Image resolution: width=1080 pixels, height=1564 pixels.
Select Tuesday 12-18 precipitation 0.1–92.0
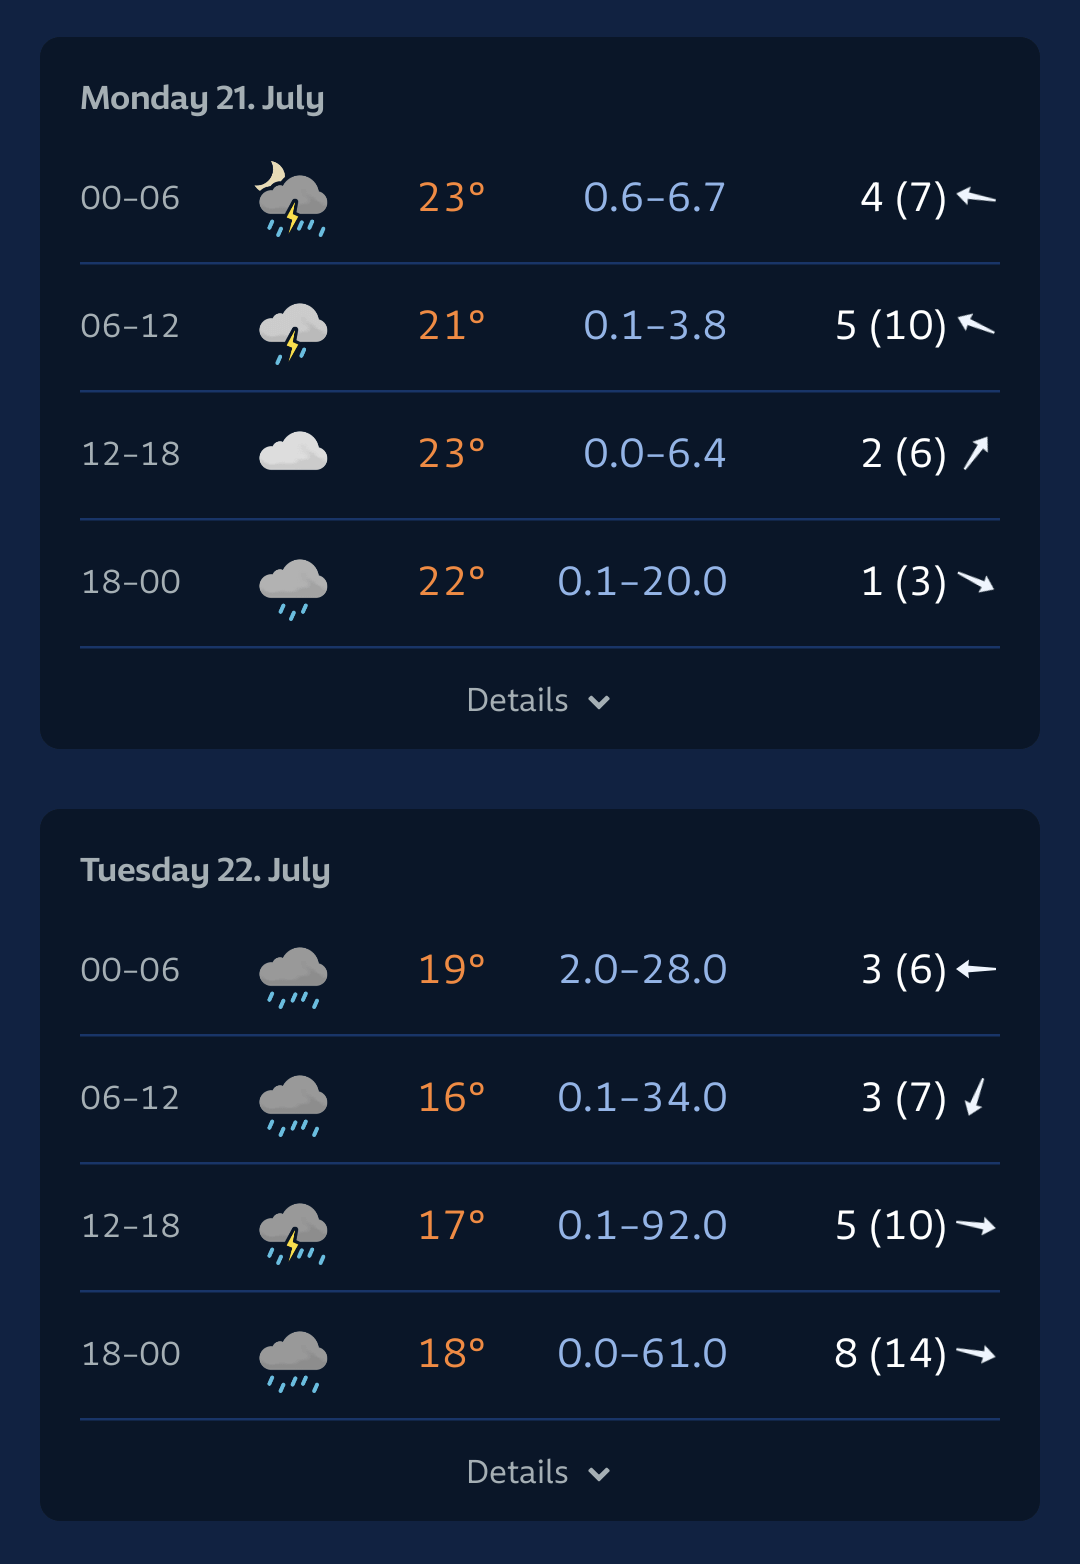click(x=642, y=1225)
